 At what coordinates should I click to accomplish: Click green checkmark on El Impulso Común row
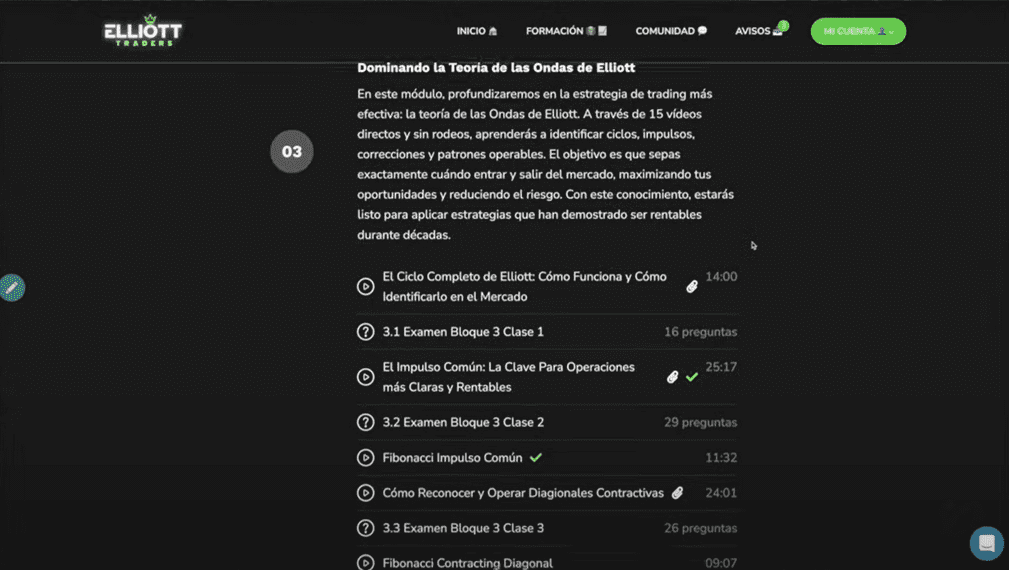click(x=692, y=377)
